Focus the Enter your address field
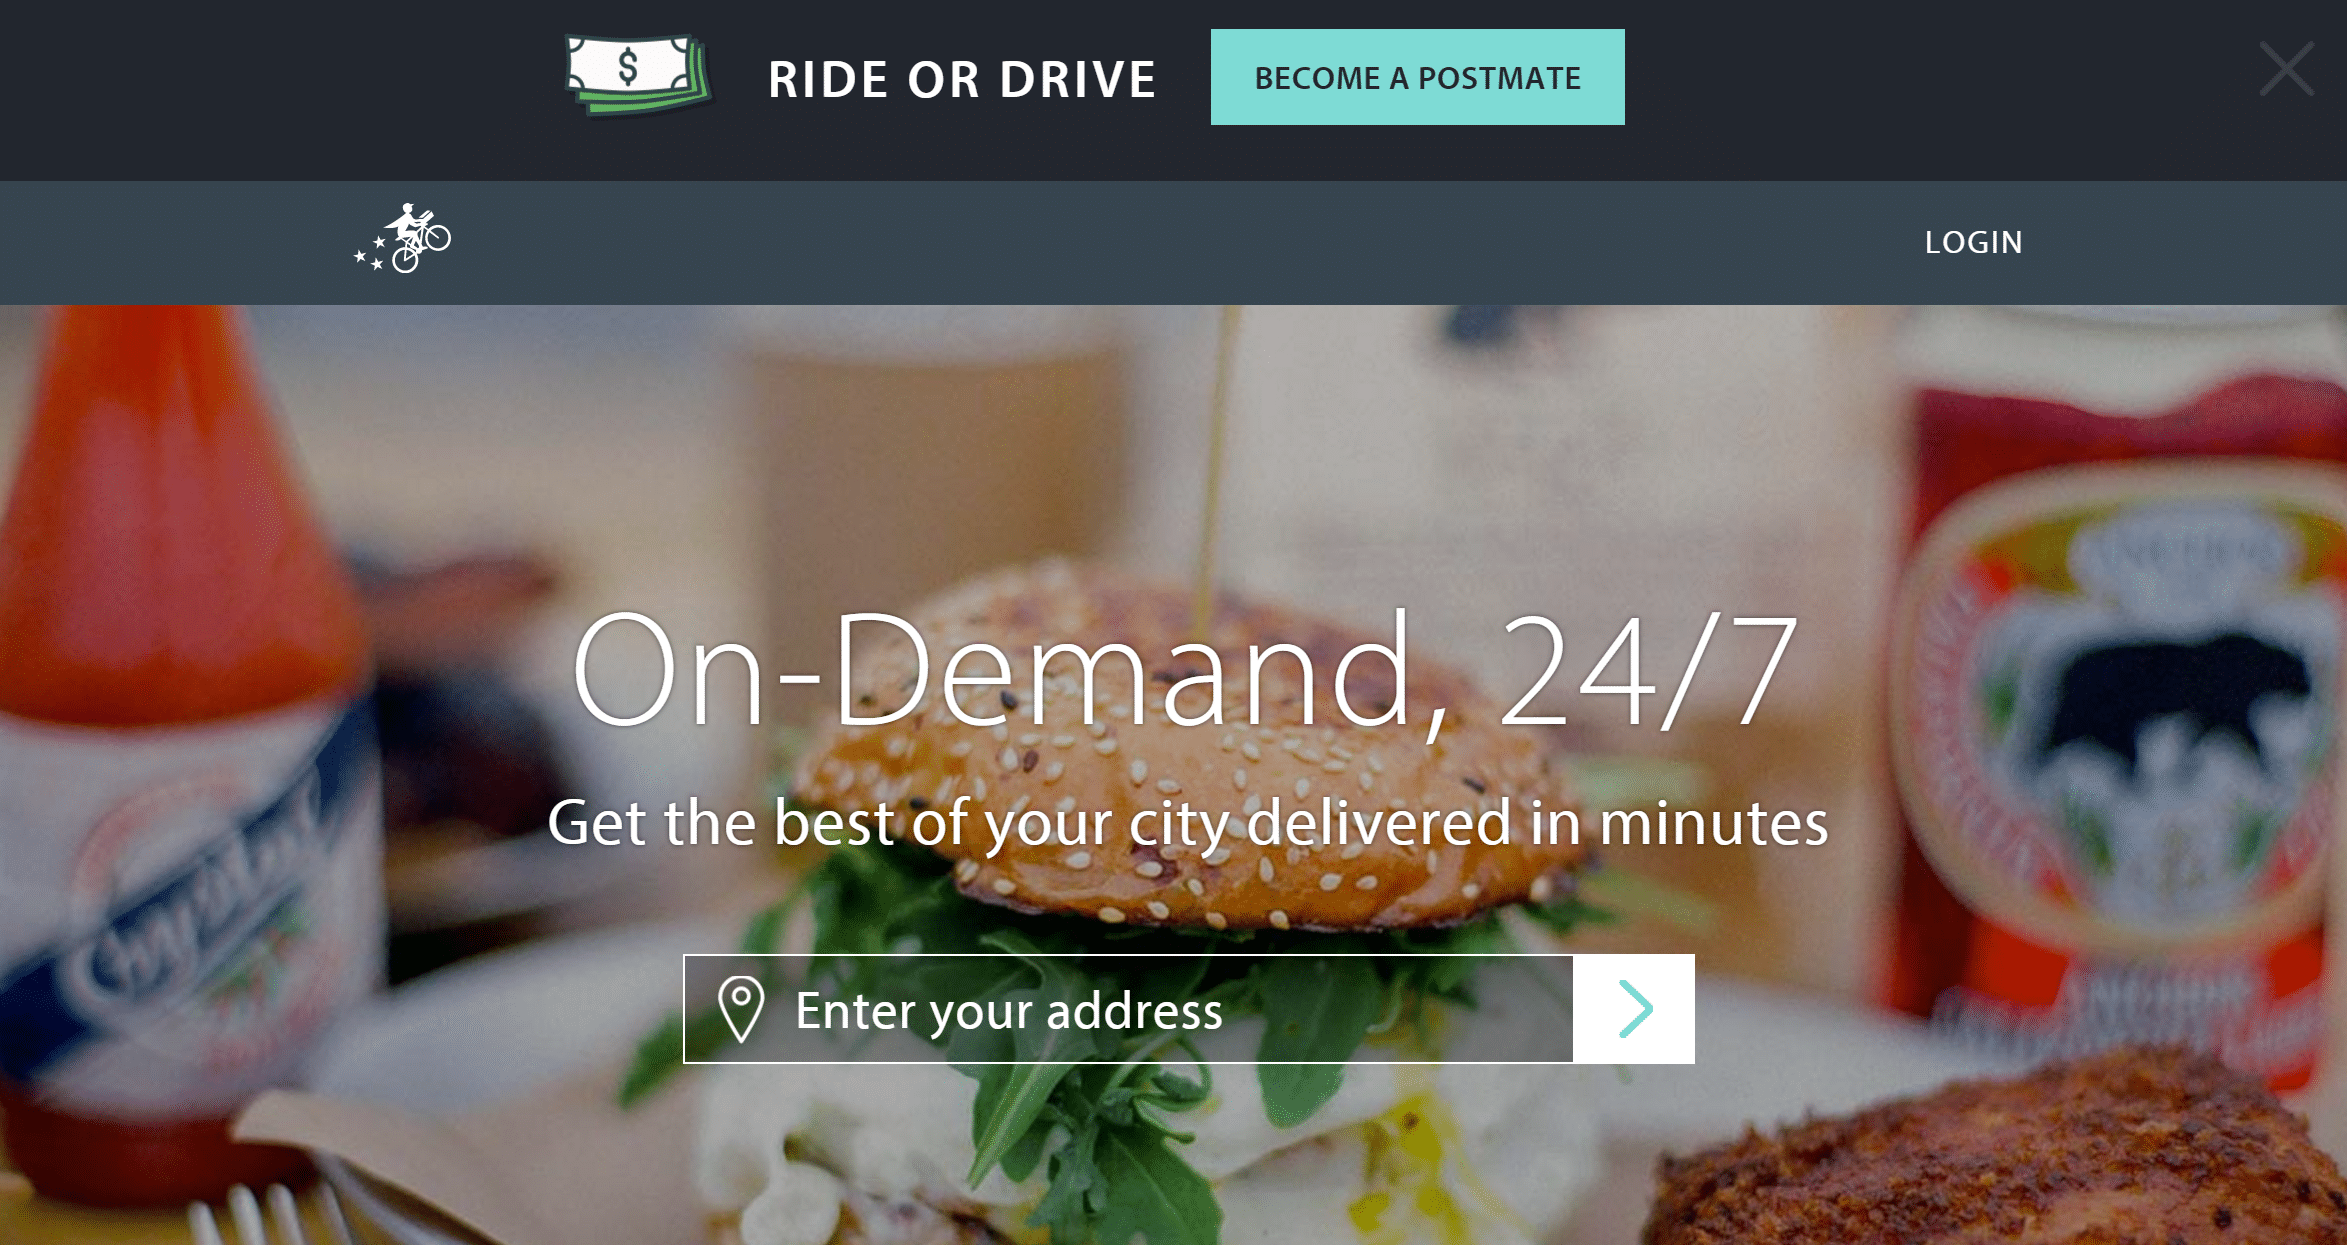This screenshot has height=1245, width=2347. pyautogui.click(x=1128, y=1009)
